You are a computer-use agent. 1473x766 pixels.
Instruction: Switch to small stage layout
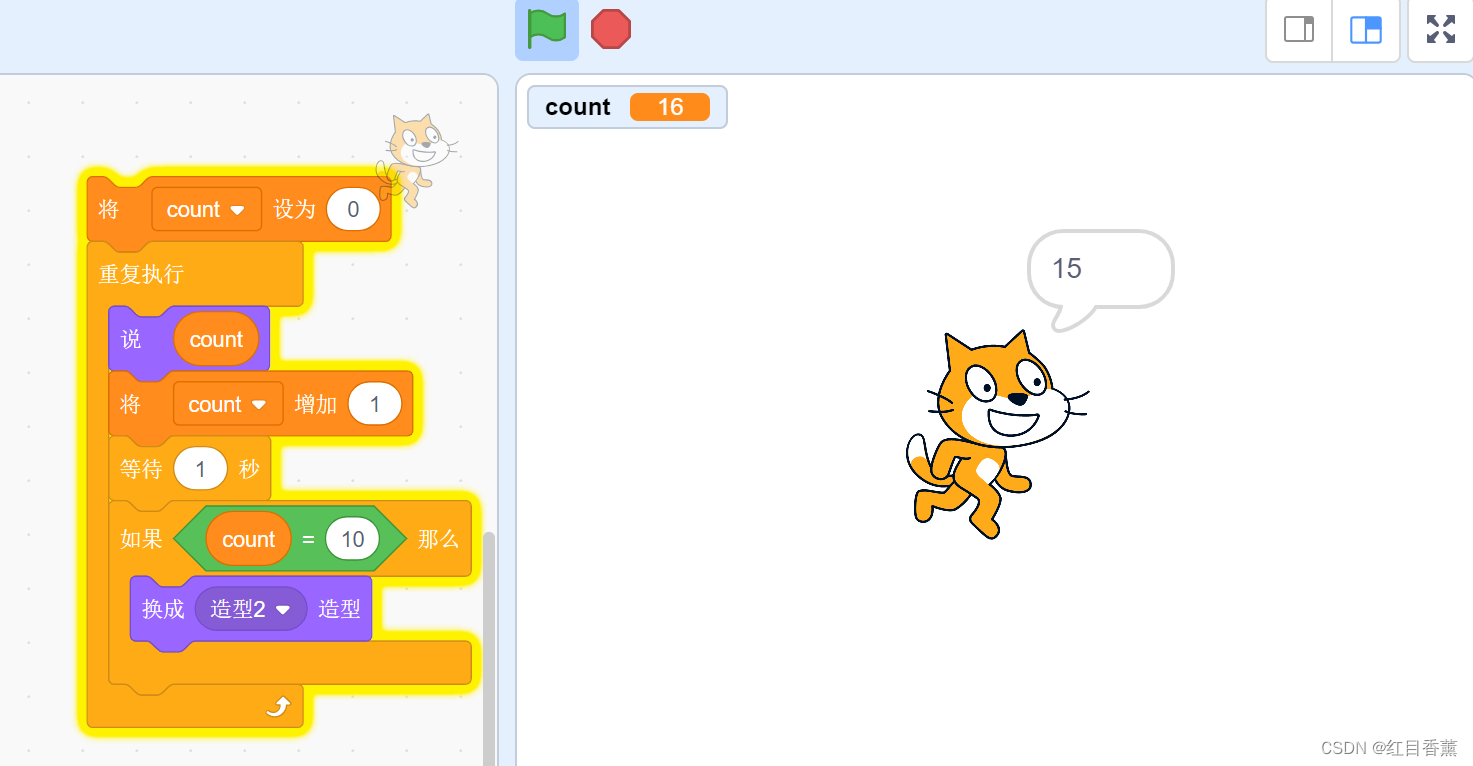[1299, 30]
